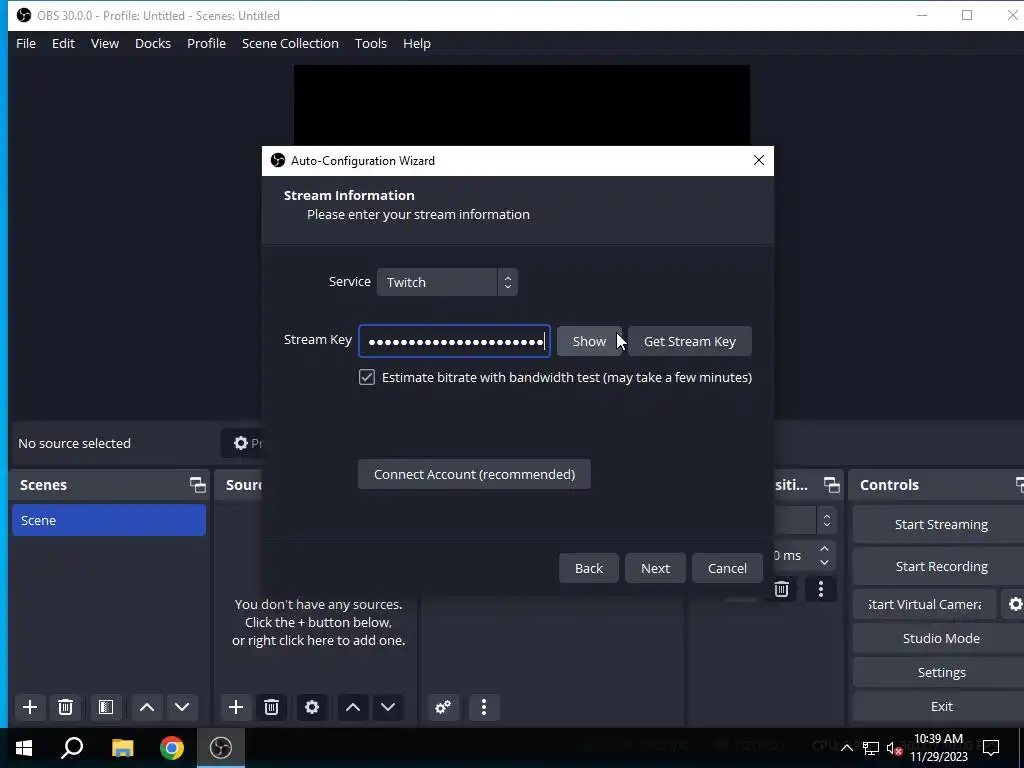
Task: Pop out the Scenes dock
Action: point(197,485)
